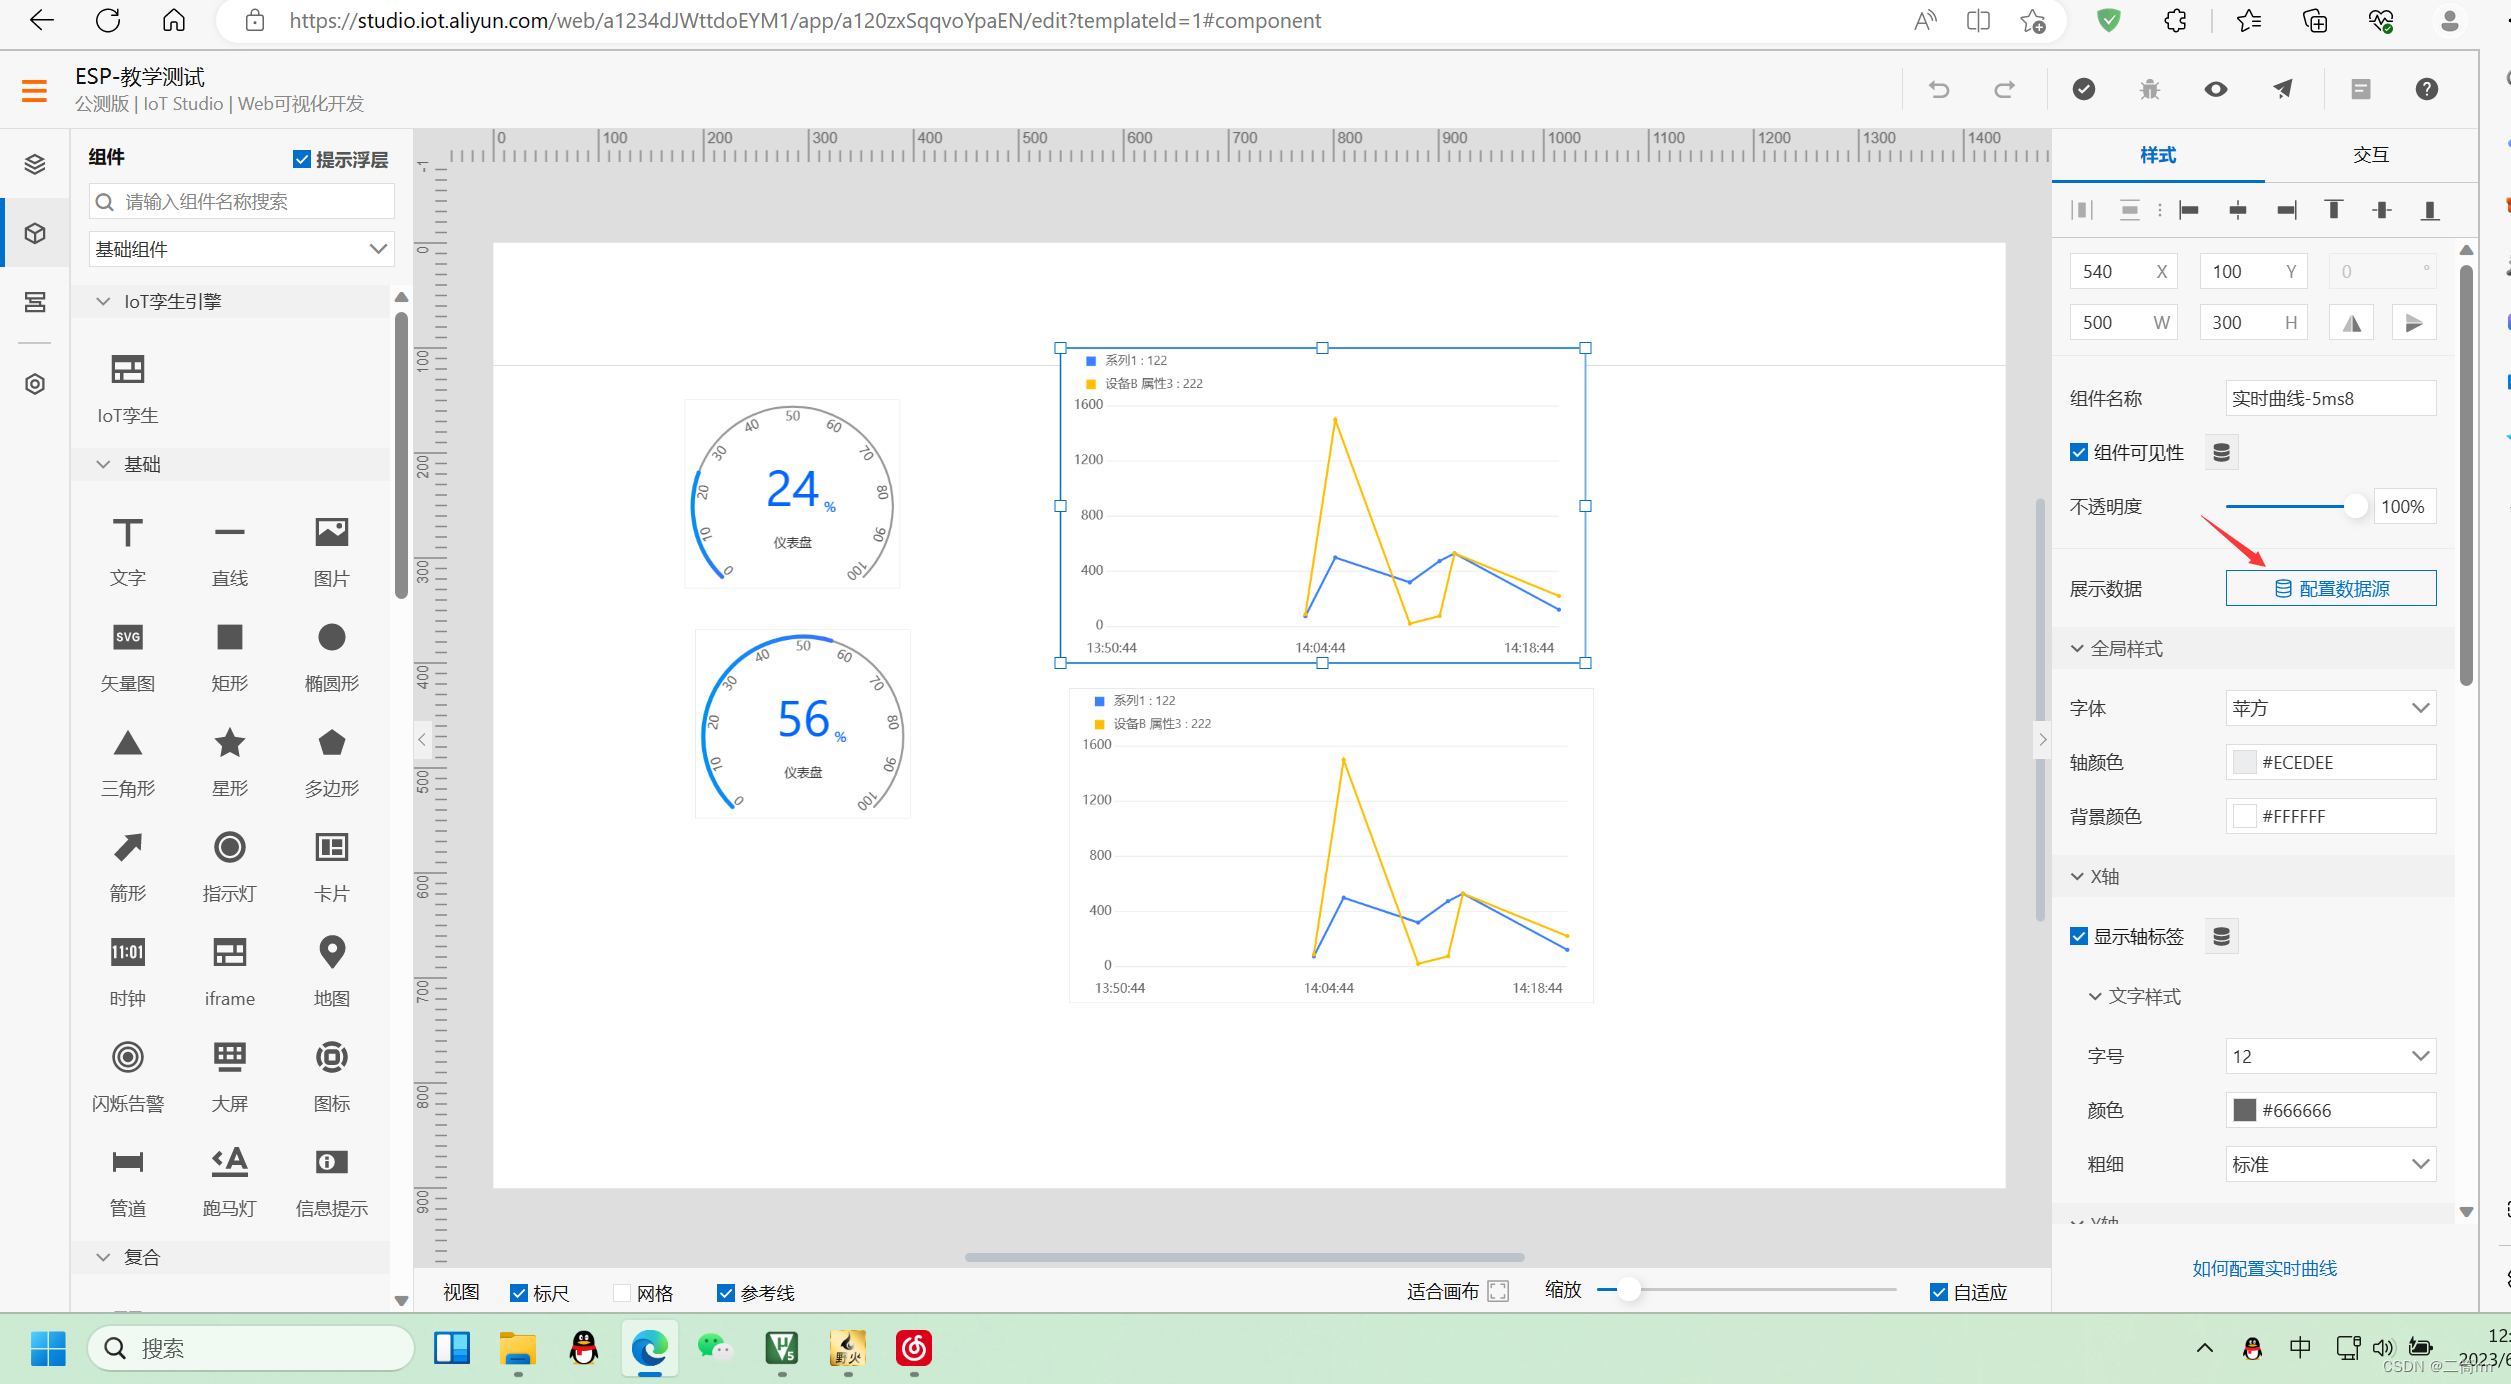
Task: Open the layers icon in left sidebar
Action: point(35,164)
